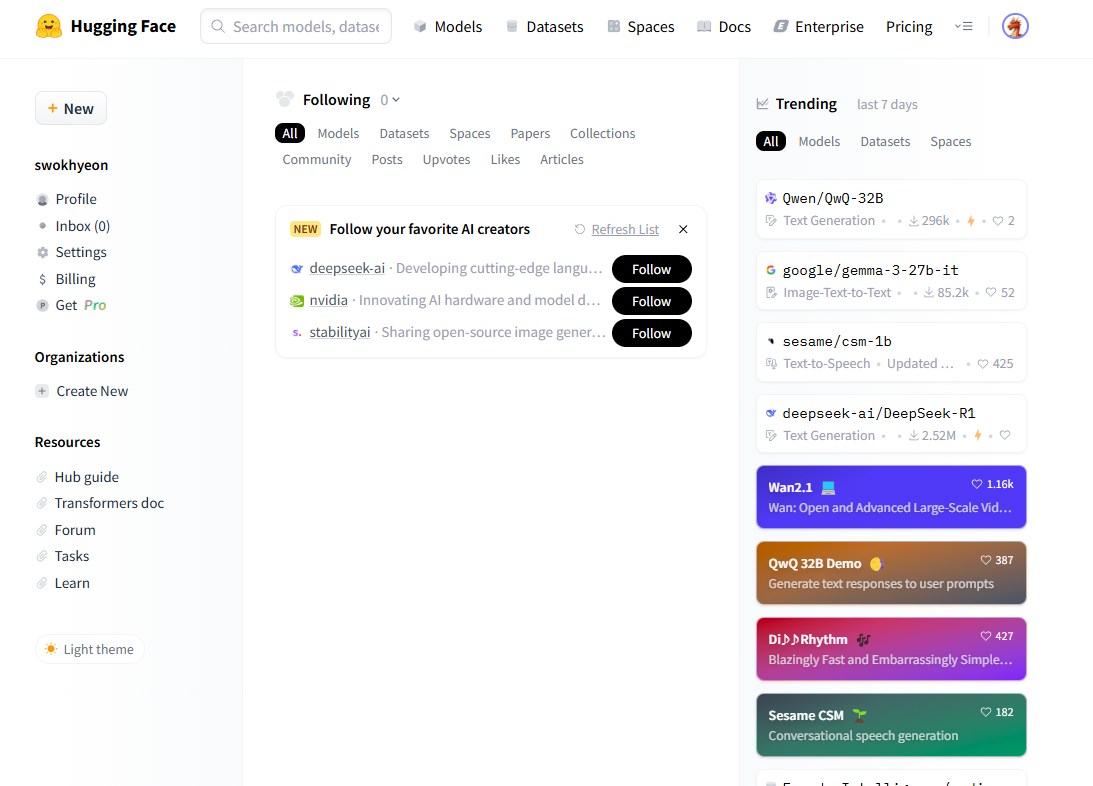
Task: Click the paperclip icon beside Hub guide
Action: pyautogui.click(x=42, y=477)
